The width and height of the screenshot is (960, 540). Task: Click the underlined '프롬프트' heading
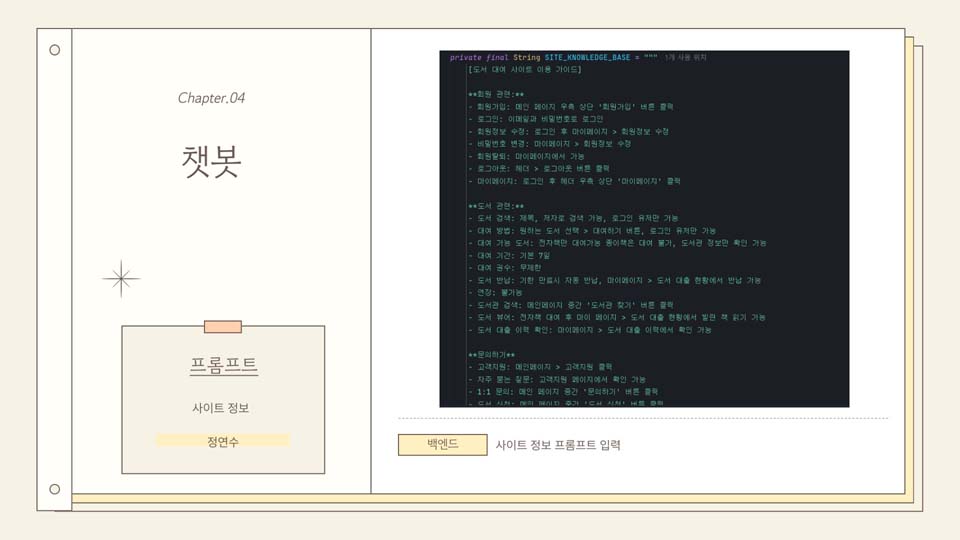pyautogui.click(x=223, y=365)
